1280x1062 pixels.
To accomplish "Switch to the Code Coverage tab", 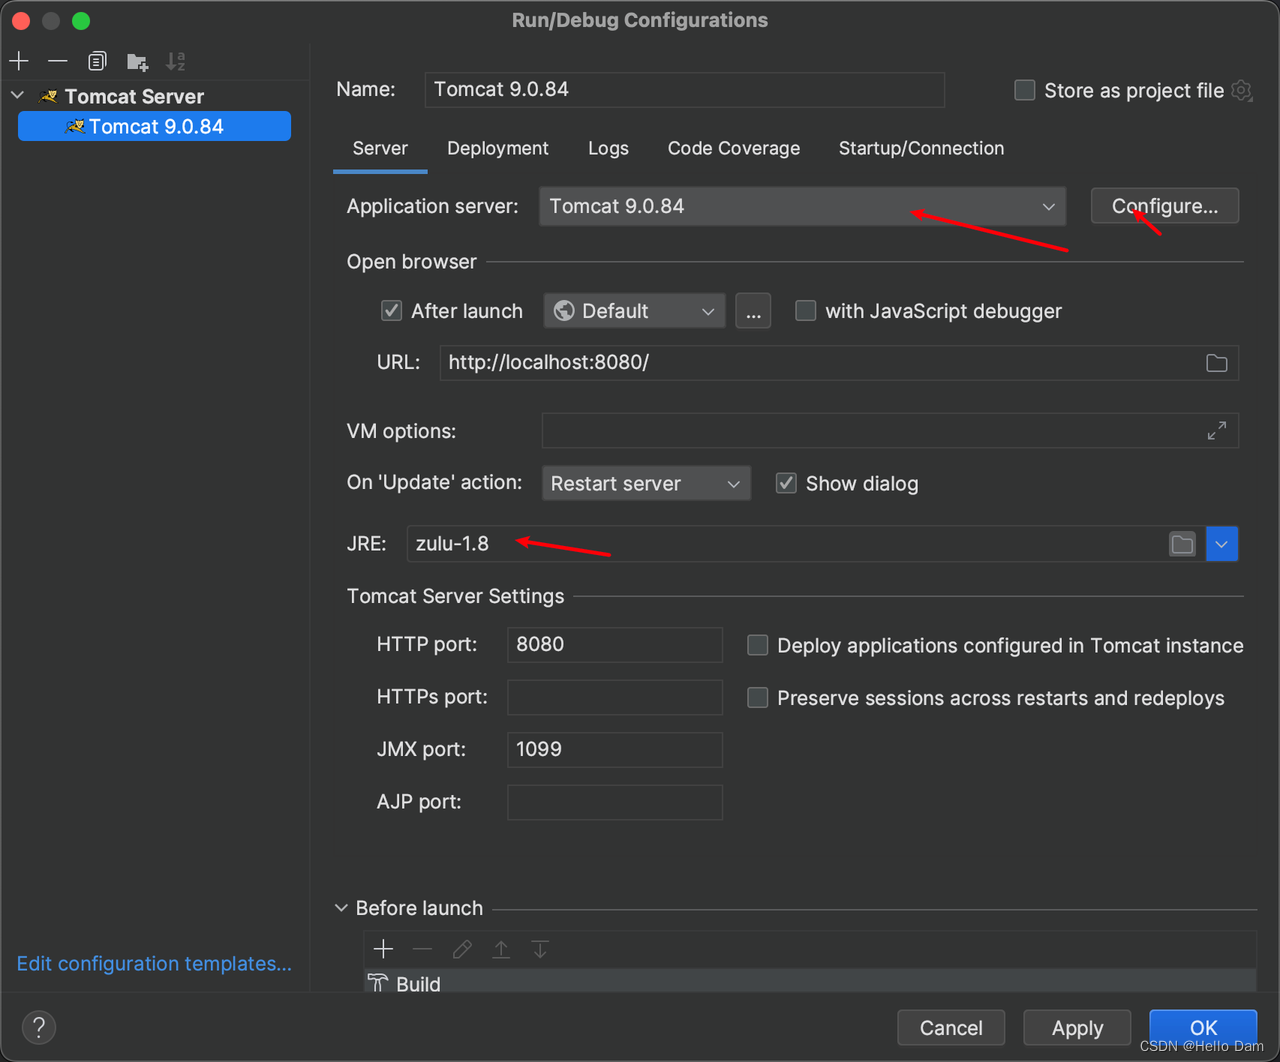I will point(734,148).
